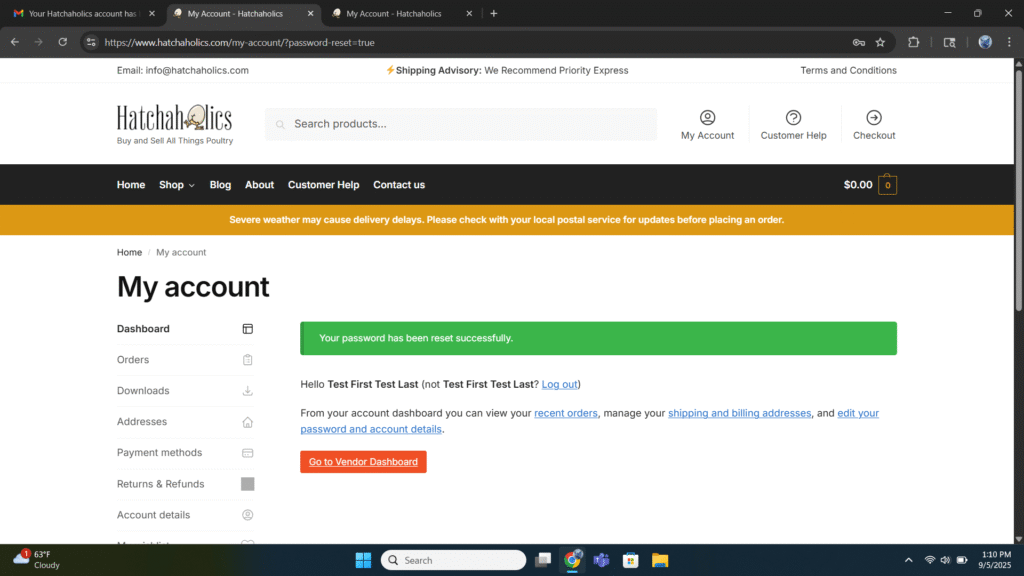Click the Chrome profile avatar
The width and height of the screenshot is (1024, 576).
point(985,42)
